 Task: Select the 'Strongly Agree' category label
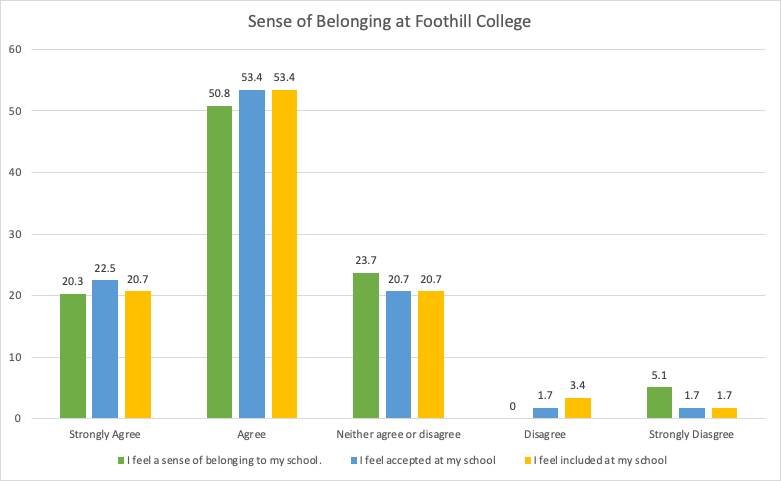tap(105, 435)
